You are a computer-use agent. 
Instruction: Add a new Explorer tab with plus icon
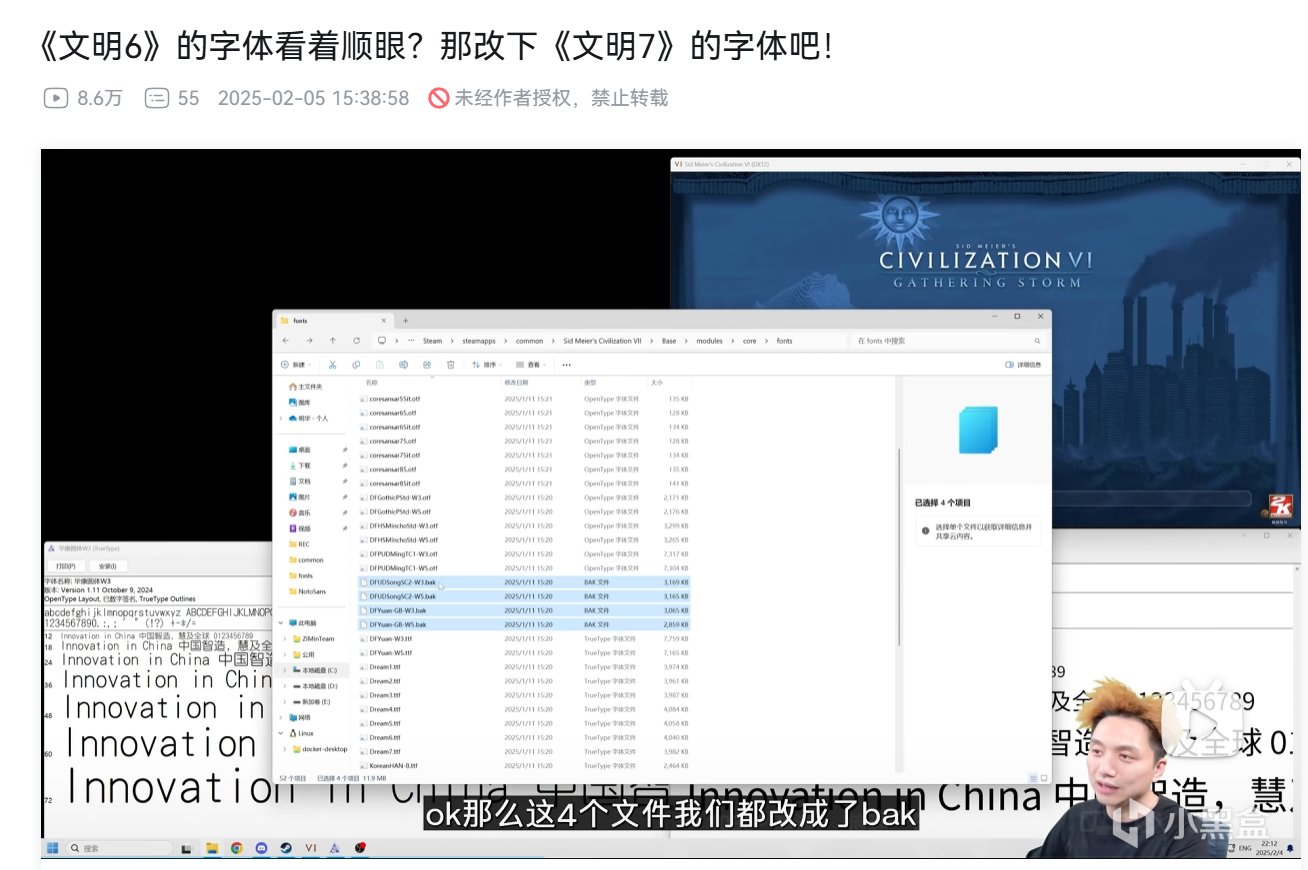pyautogui.click(x=405, y=321)
